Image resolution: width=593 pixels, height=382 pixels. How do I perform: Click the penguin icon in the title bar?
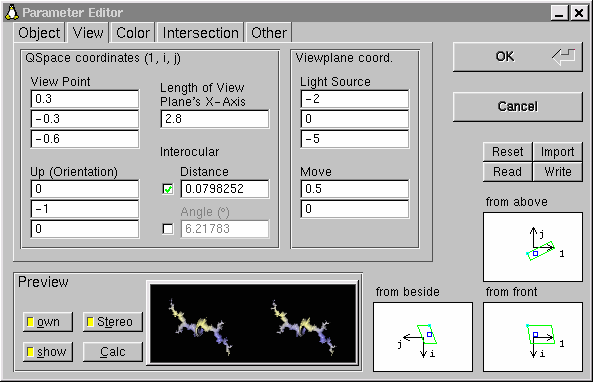12,12
